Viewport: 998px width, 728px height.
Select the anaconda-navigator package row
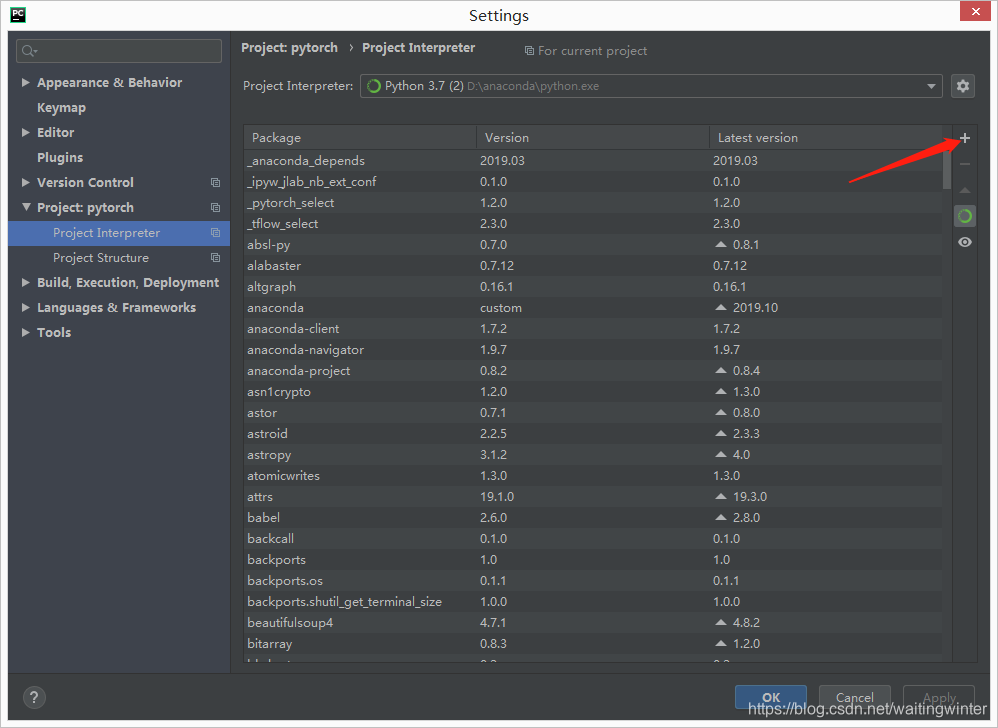tap(593, 349)
